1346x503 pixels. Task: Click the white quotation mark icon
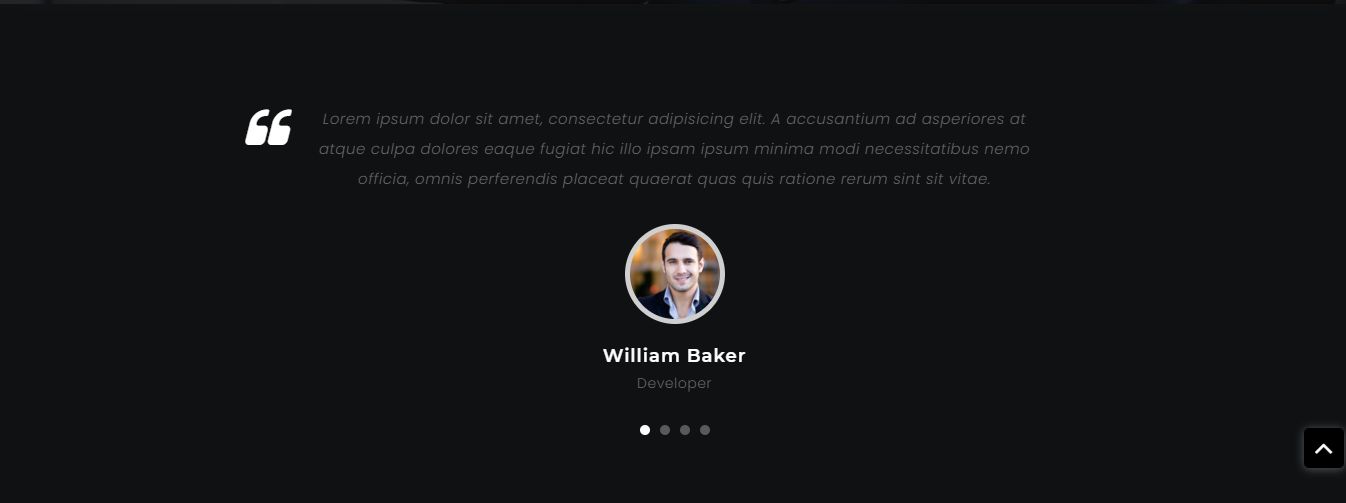click(x=268, y=127)
